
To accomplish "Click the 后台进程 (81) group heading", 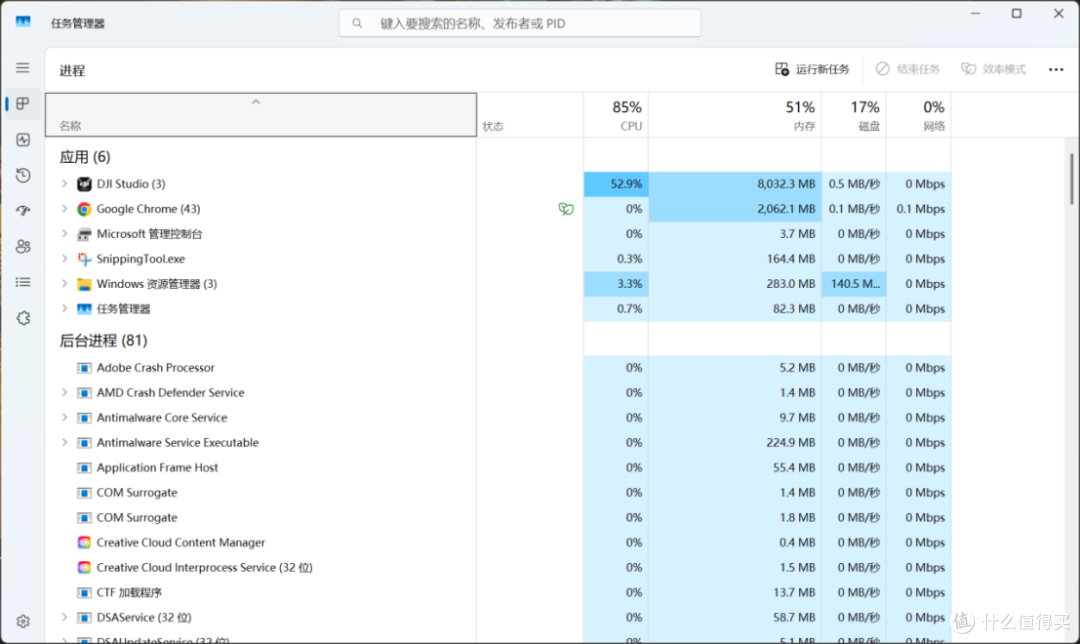I will (103, 340).
